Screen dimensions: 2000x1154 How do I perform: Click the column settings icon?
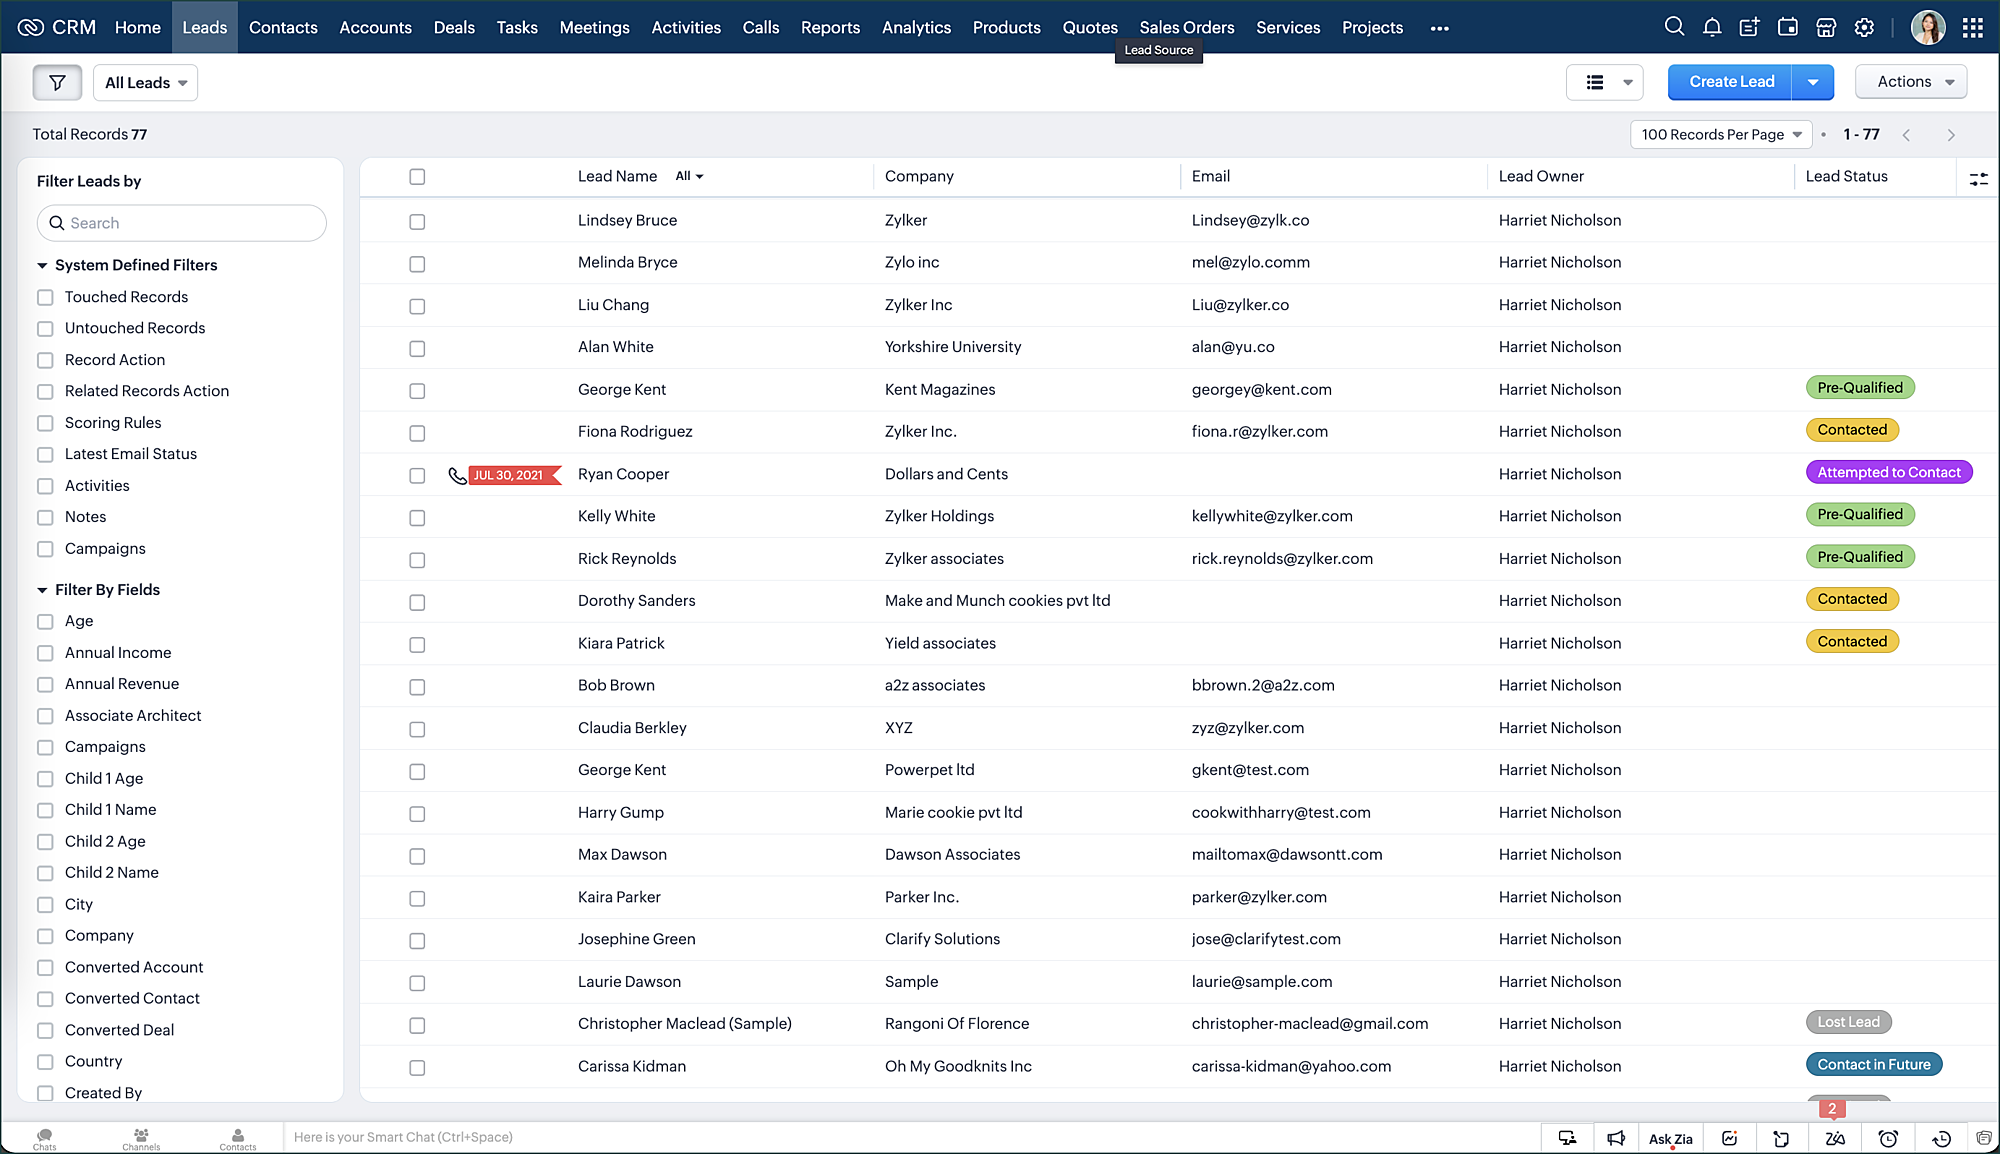(x=1978, y=178)
